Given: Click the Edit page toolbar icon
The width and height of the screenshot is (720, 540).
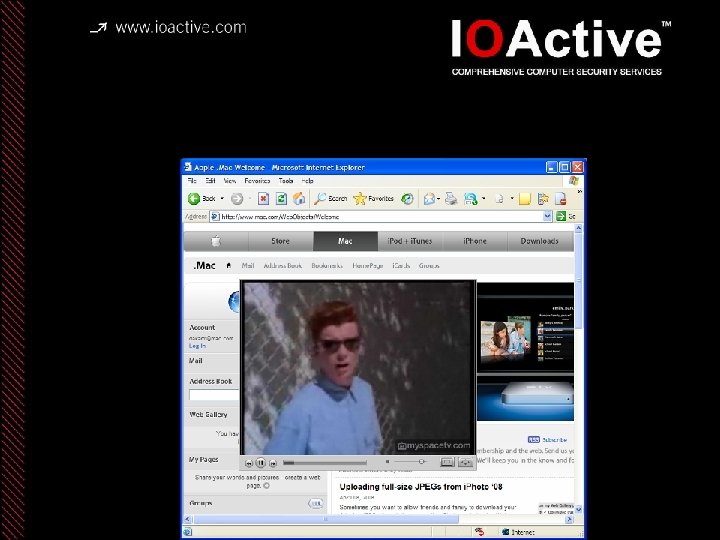Looking at the screenshot, I should coord(470,199).
